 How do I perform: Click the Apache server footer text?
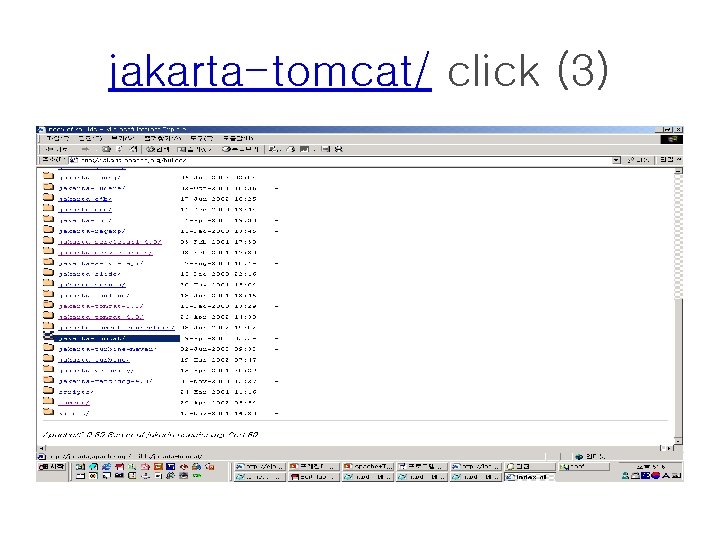150,434
